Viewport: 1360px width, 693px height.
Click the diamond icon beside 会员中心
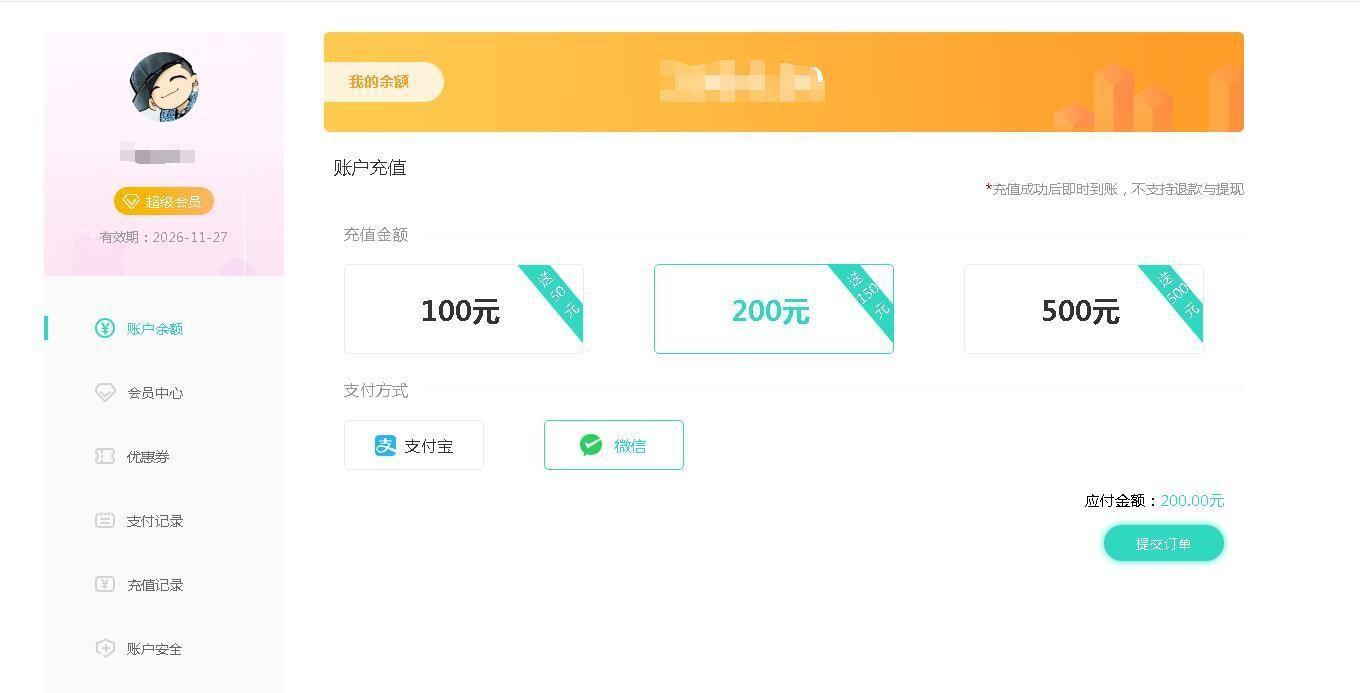coord(105,392)
